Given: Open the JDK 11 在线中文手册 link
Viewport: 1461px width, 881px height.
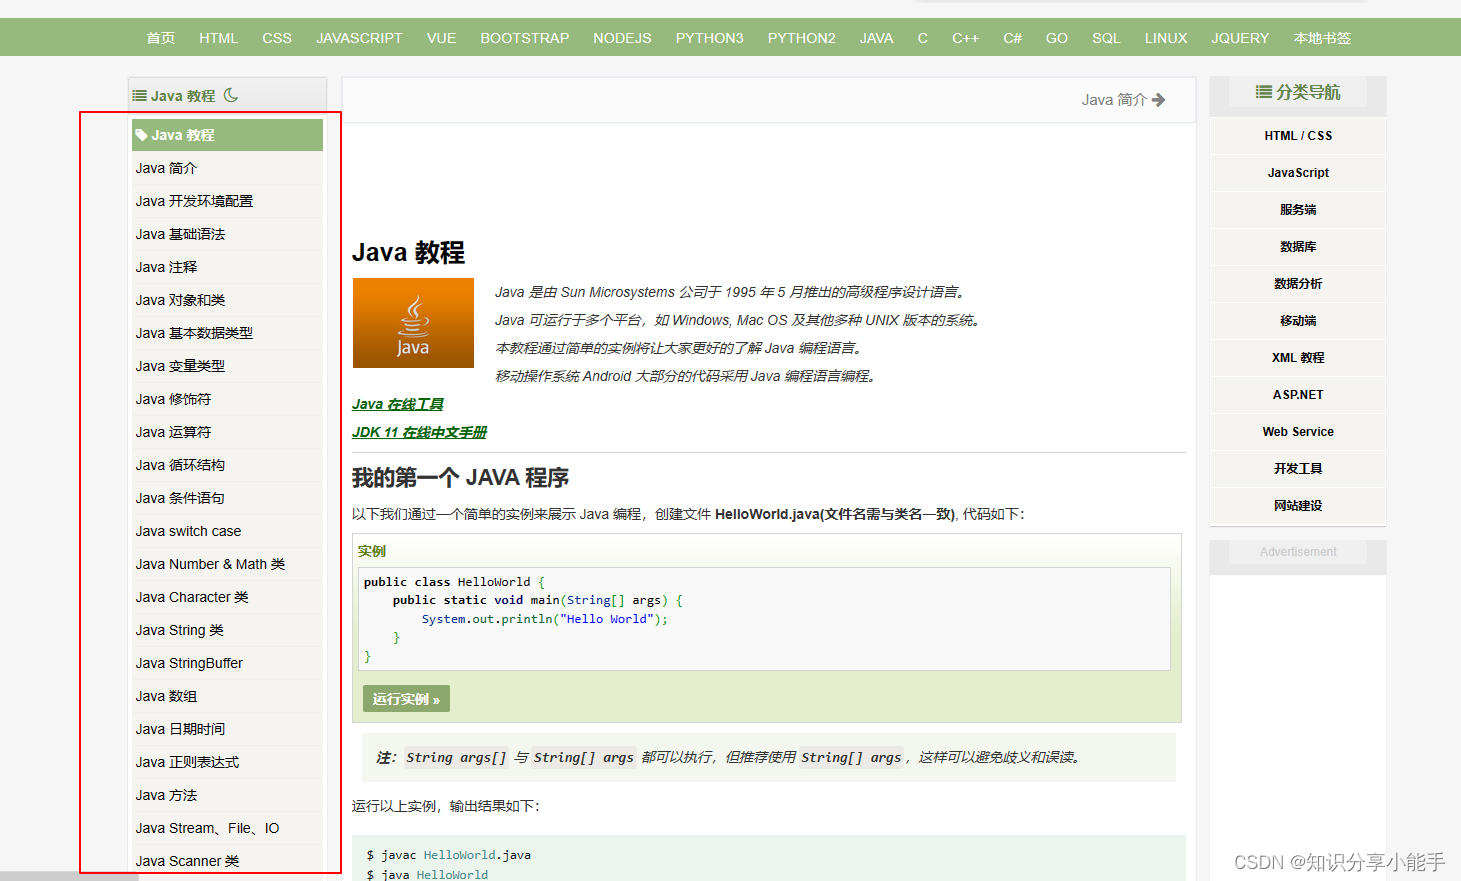Looking at the screenshot, I should pyautogui.click(x=419, y=432).
